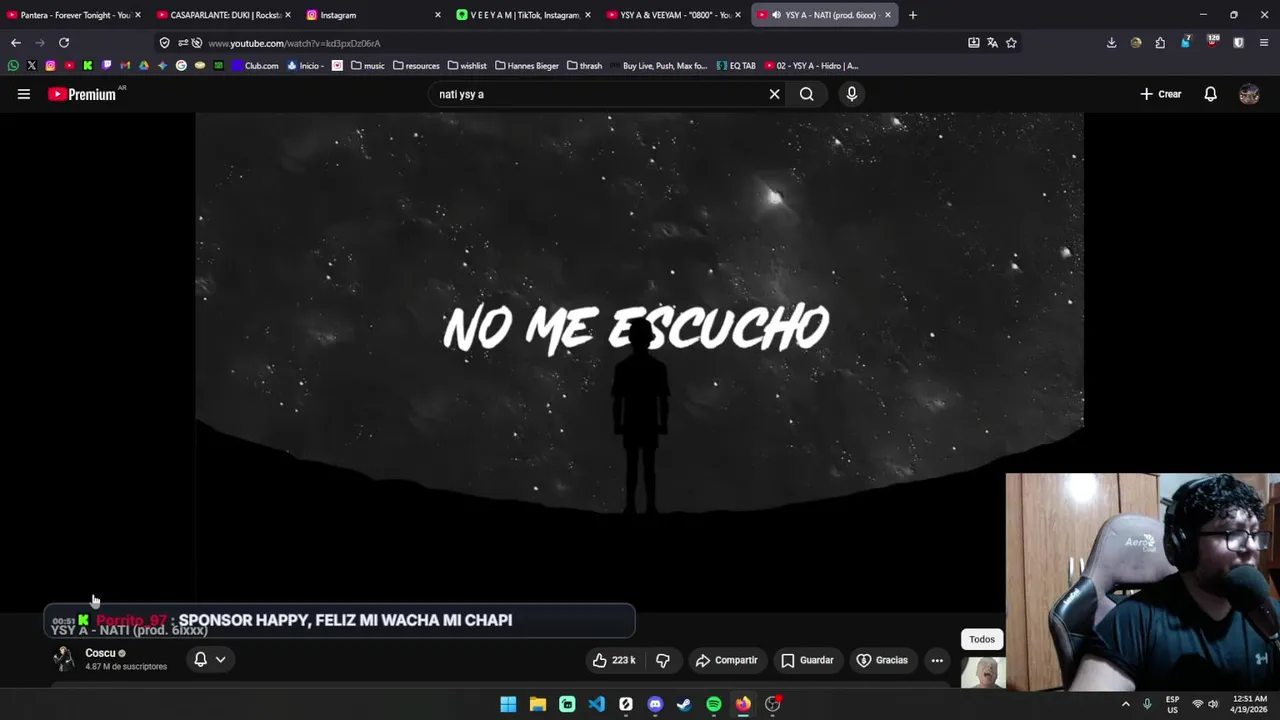Bookmark this page with the star icon

click(1011, 43)
